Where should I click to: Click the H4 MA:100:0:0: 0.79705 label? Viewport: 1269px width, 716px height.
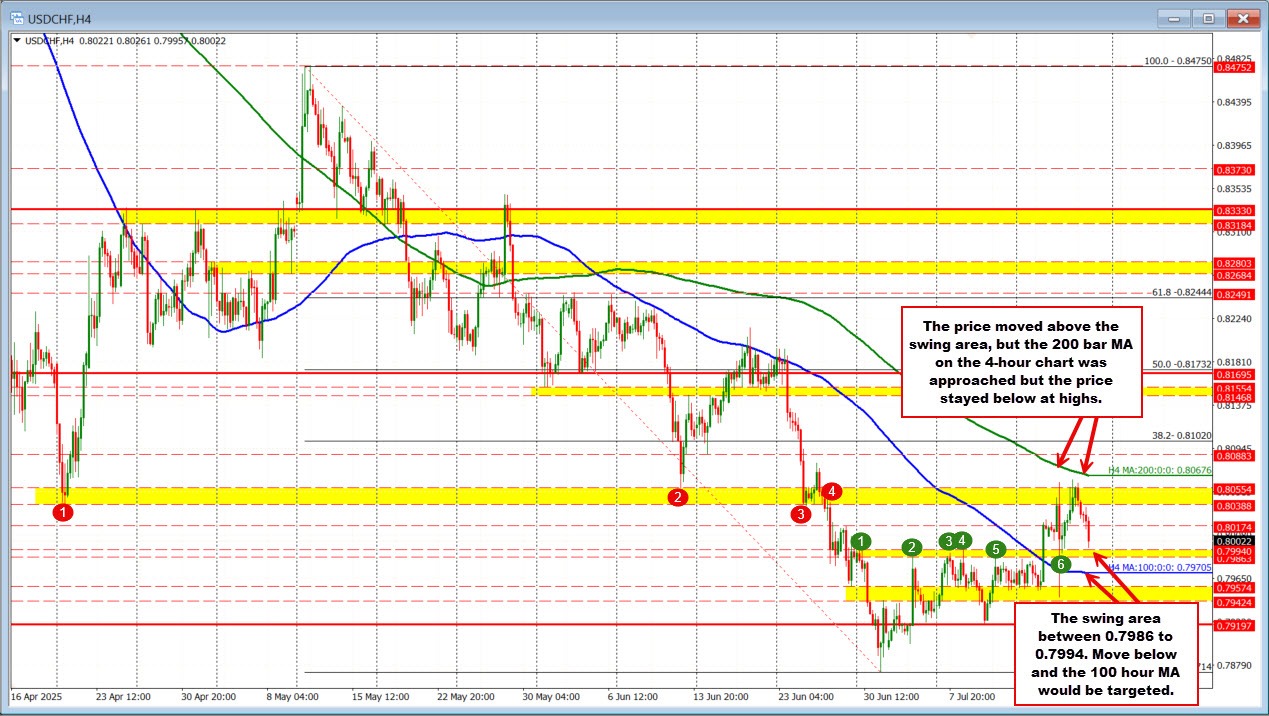[x=1160, y=567]
